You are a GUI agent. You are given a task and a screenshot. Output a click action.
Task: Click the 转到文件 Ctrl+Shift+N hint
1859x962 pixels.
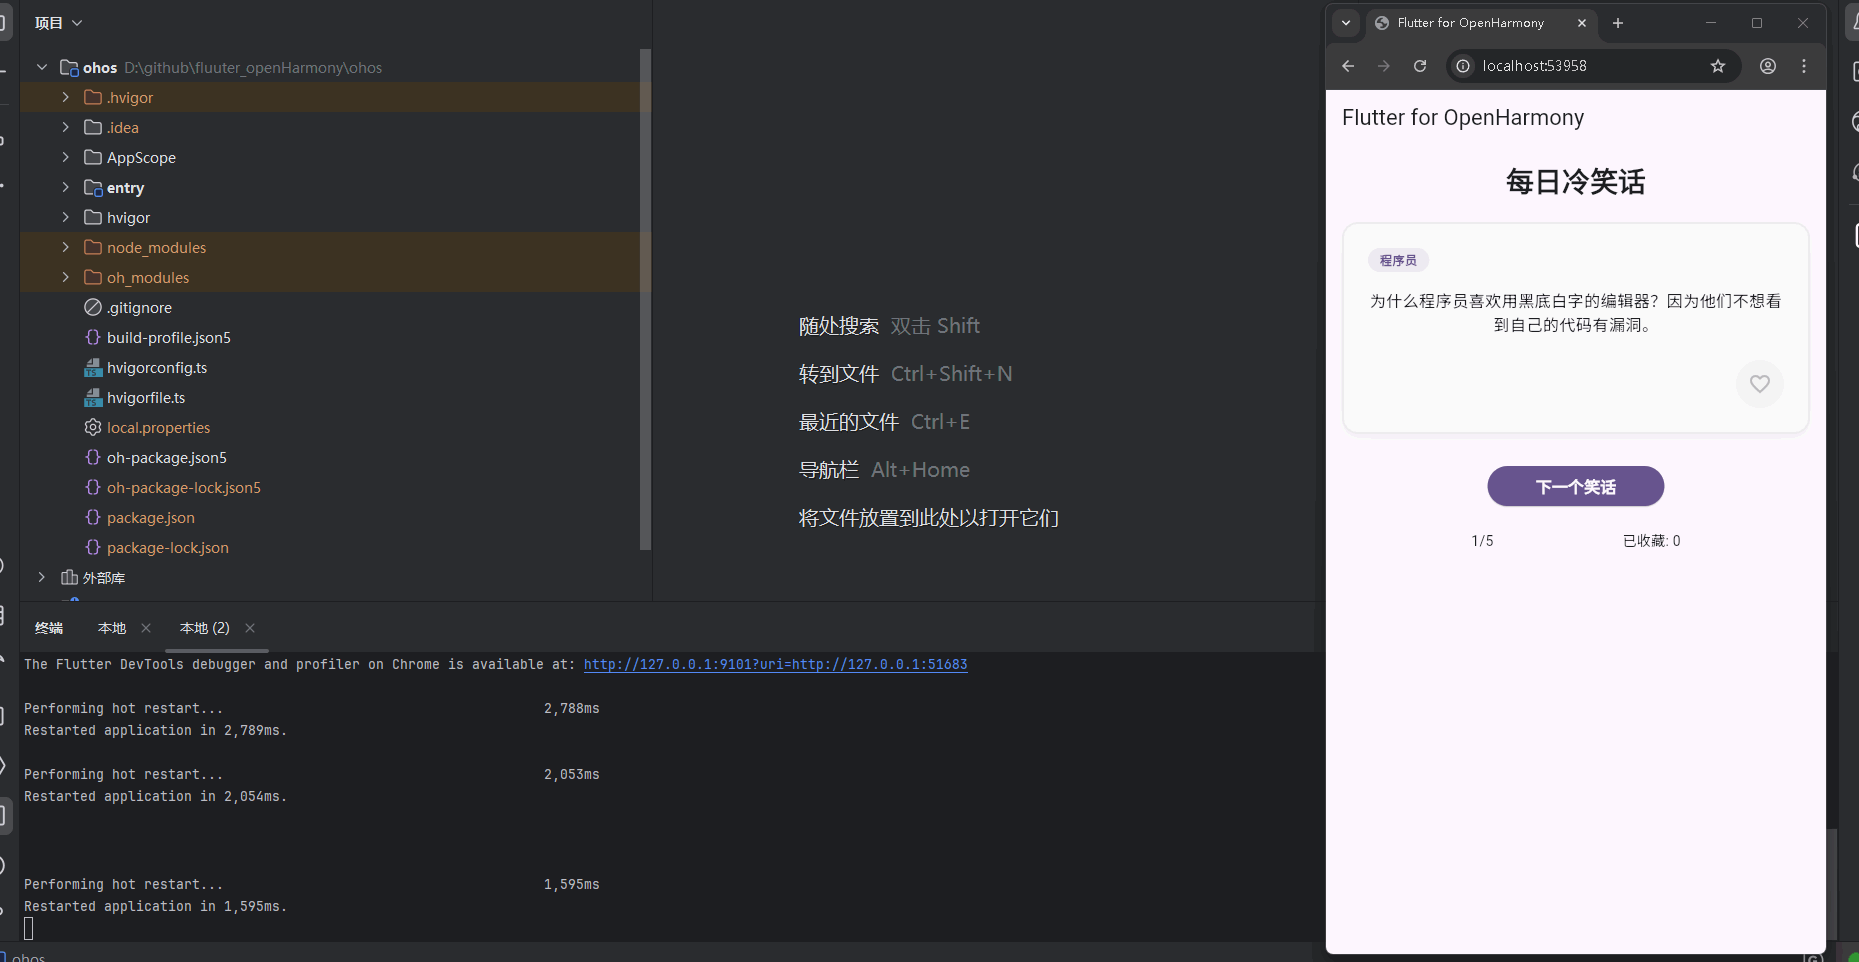coord(905,374)
